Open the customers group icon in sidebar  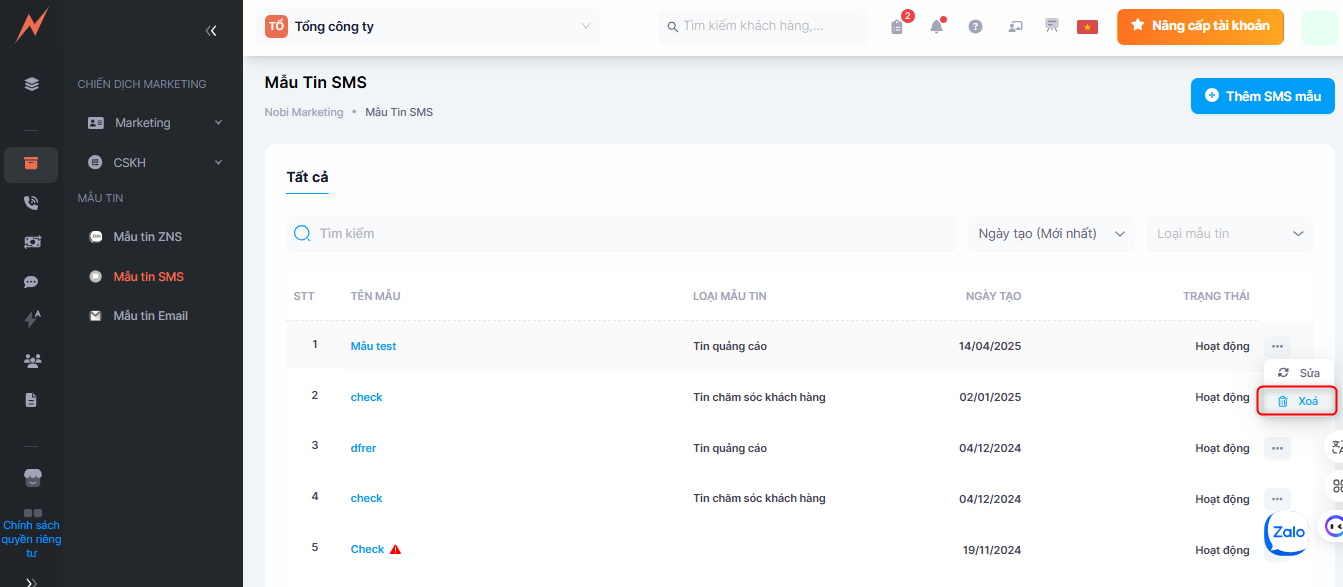[31, 361]
